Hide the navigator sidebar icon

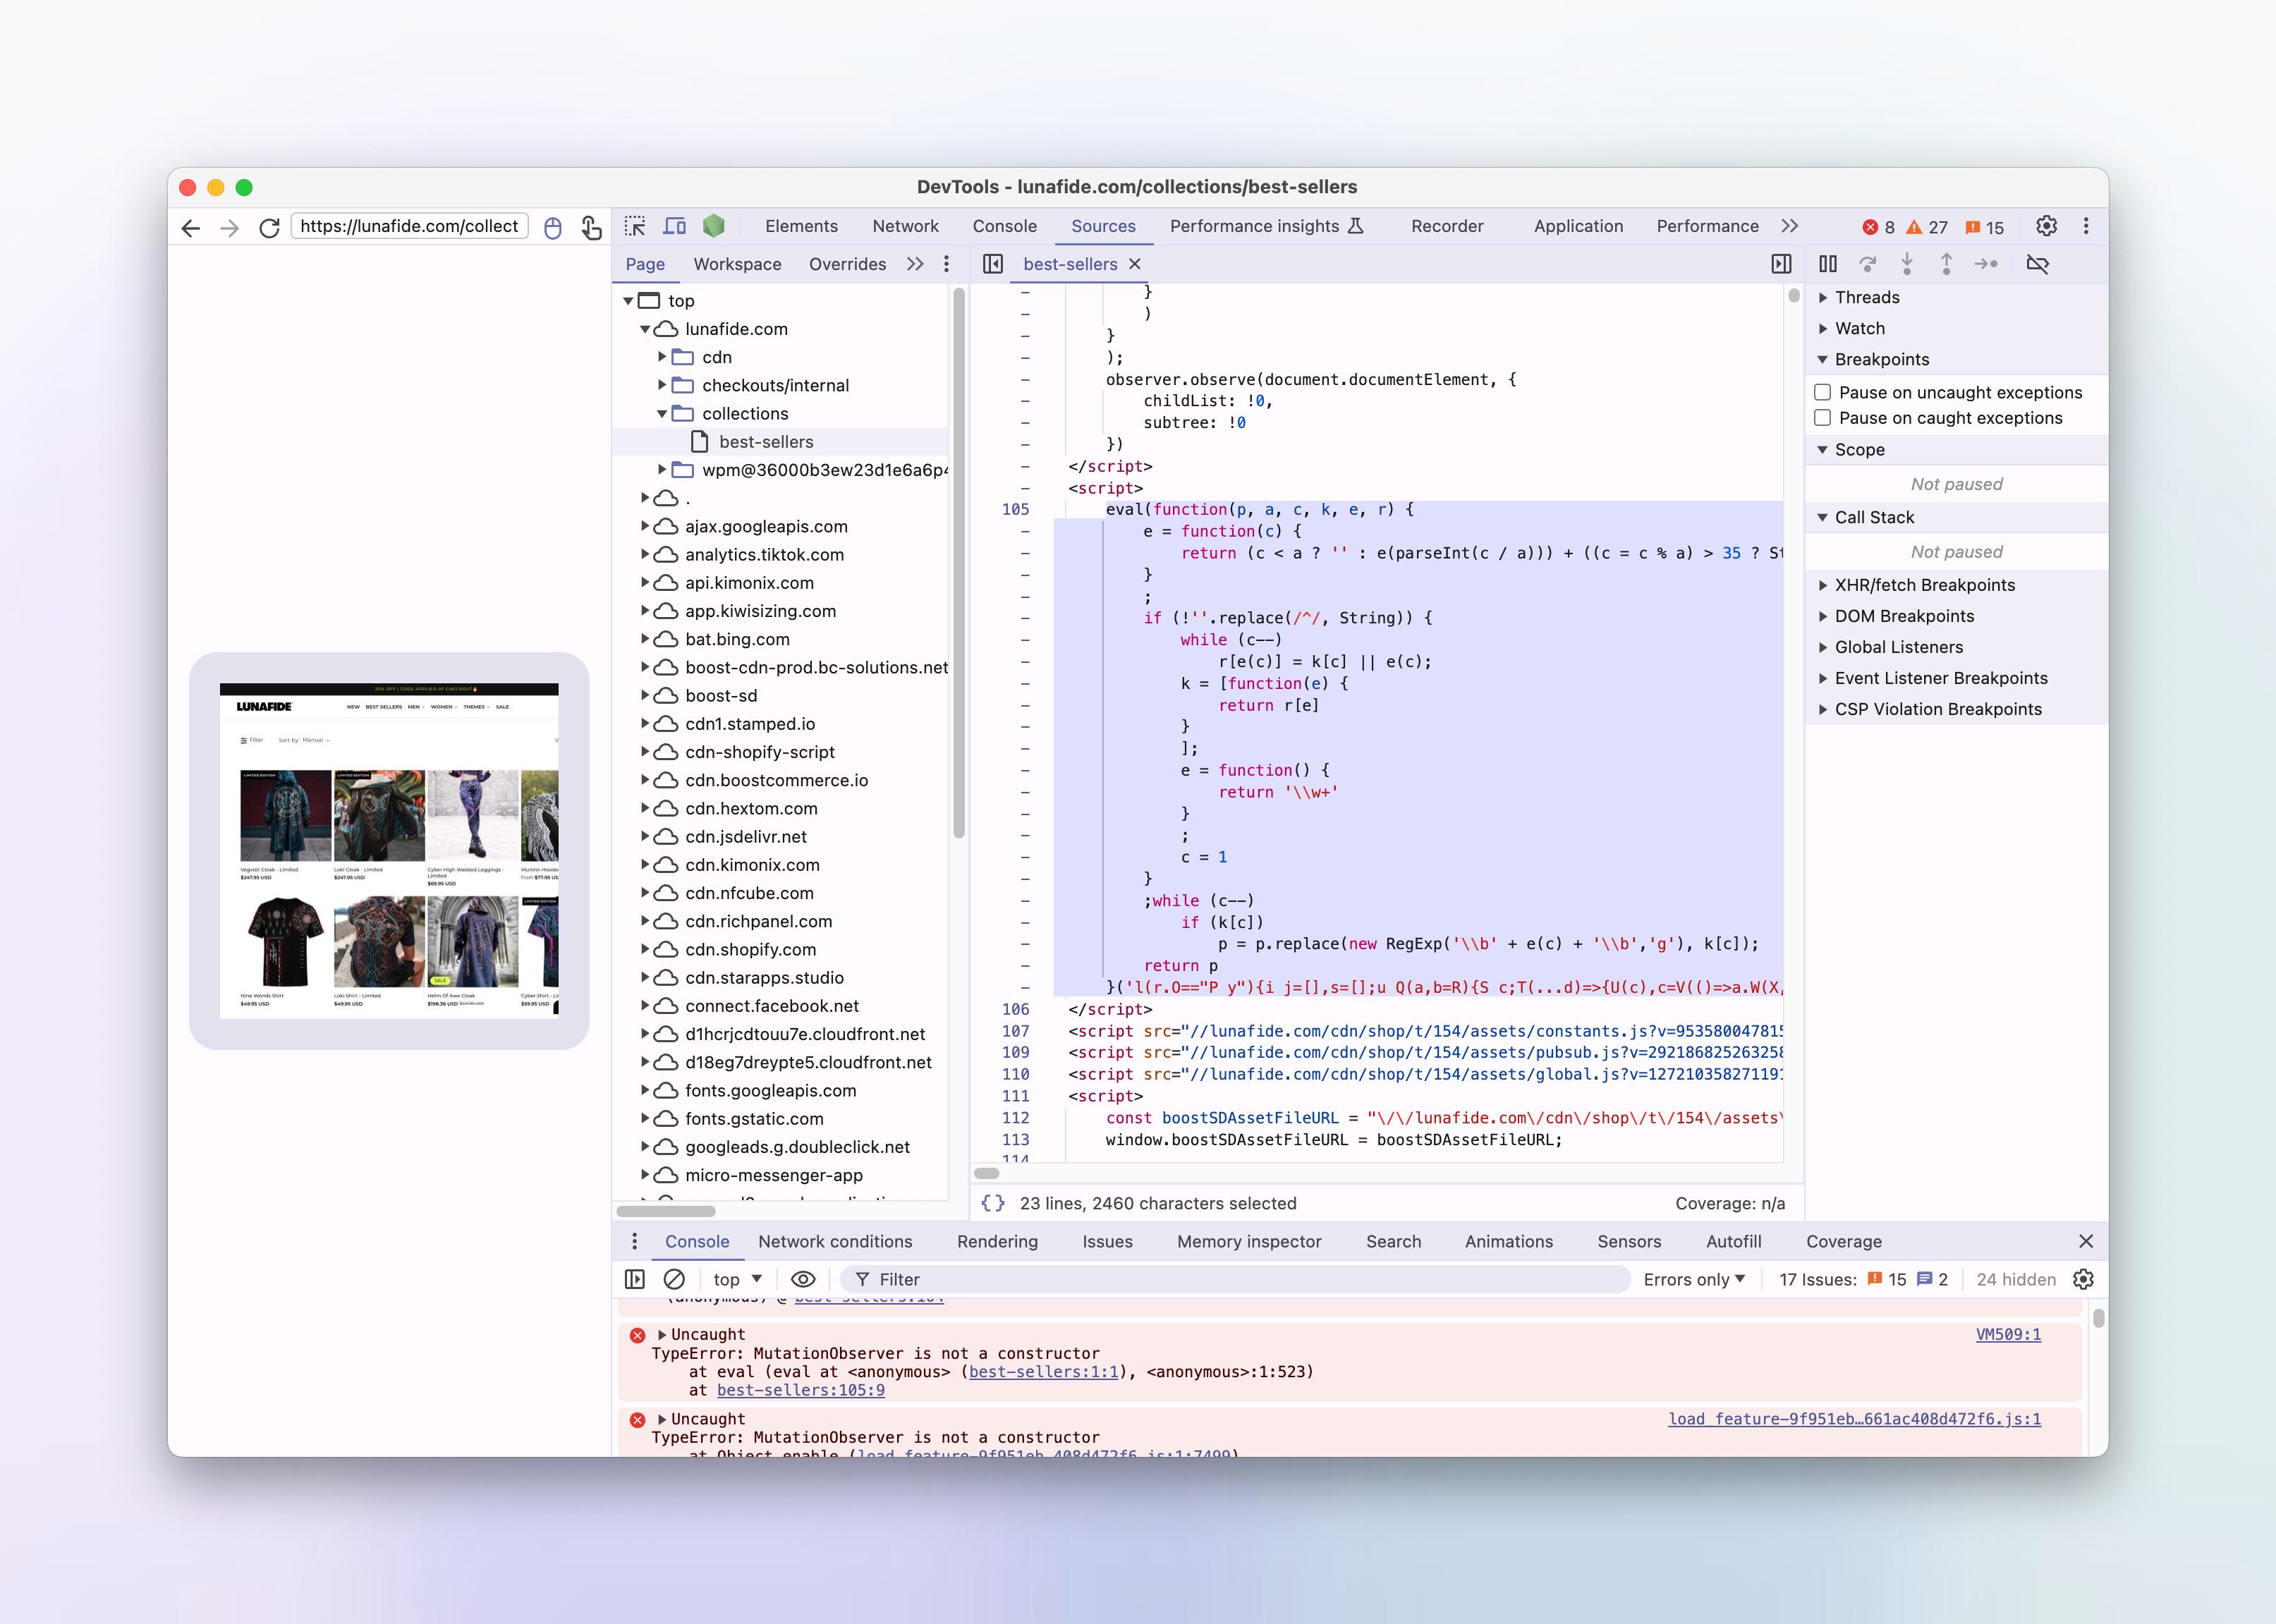point(993,264)
